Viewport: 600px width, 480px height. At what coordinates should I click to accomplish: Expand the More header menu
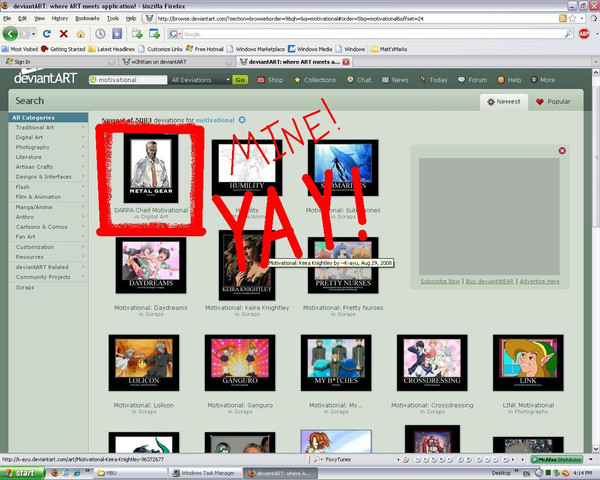[x=543, y=80]
